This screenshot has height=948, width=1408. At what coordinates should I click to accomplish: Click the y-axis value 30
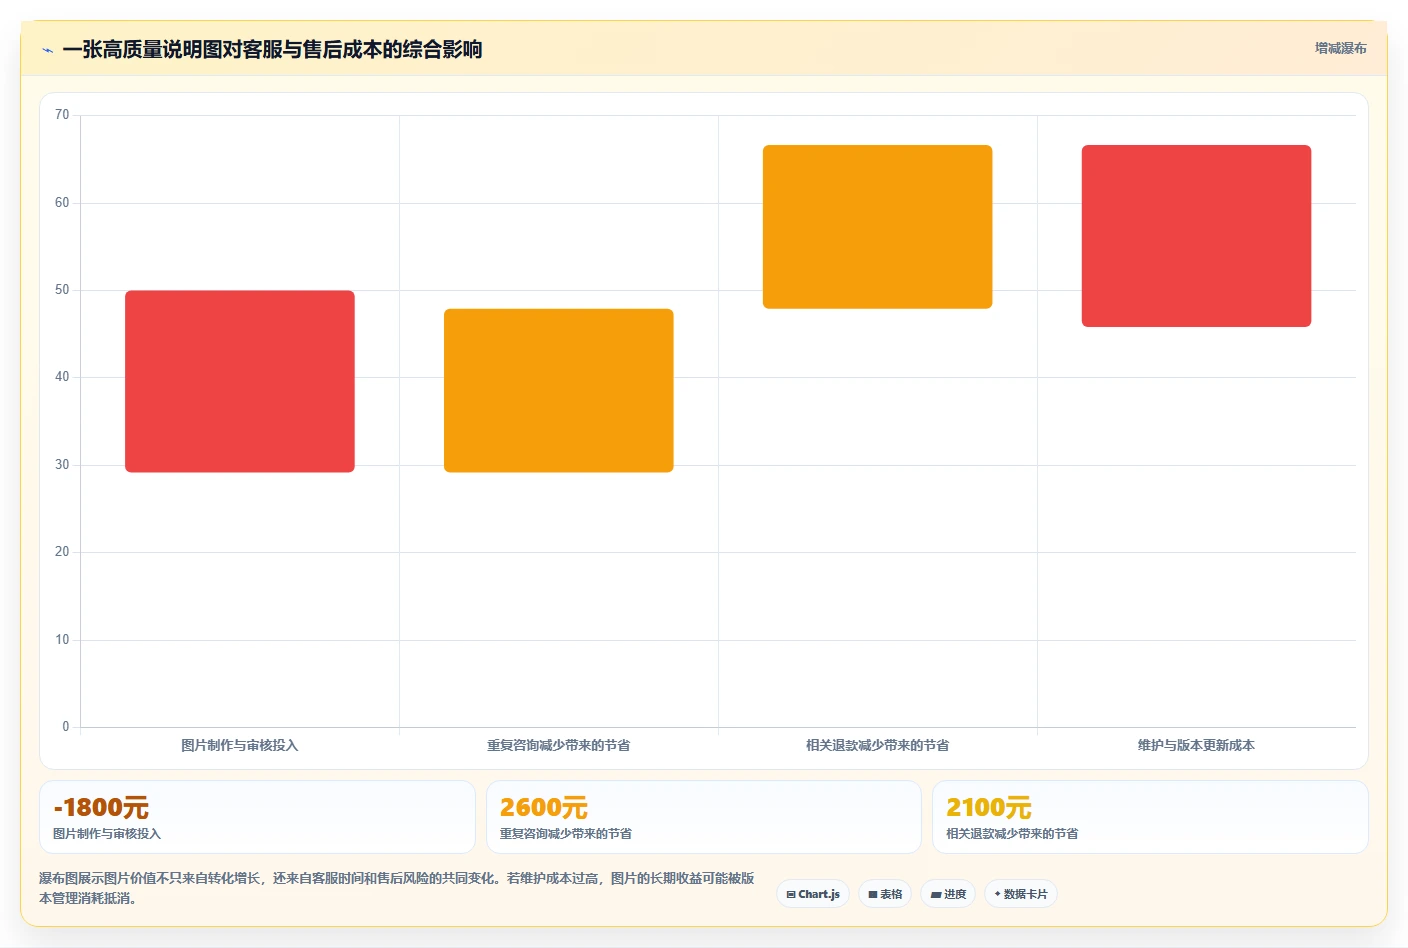coord(62,465)
